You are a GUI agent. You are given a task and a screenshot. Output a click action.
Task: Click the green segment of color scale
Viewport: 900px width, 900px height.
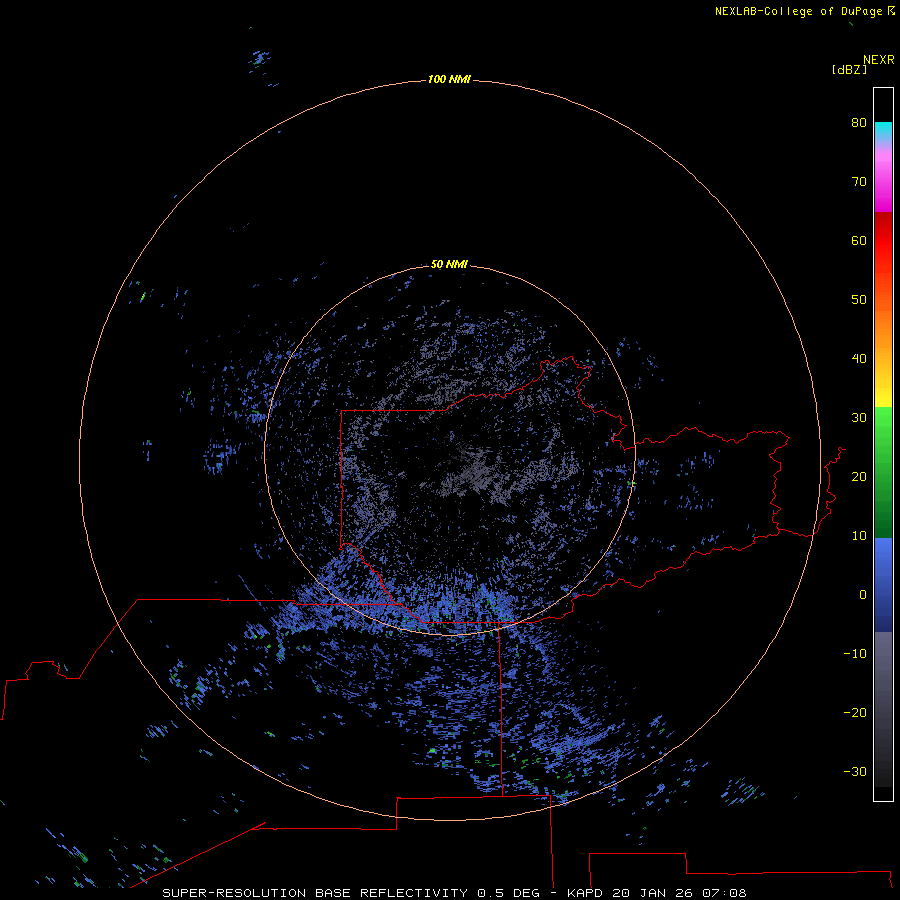click(x=883, y=472)
